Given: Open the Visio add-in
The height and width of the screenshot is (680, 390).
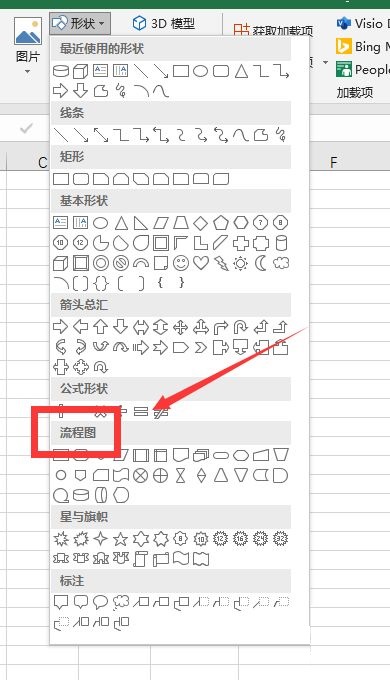Looking at the screenshot, I should [x=363, y=23].
